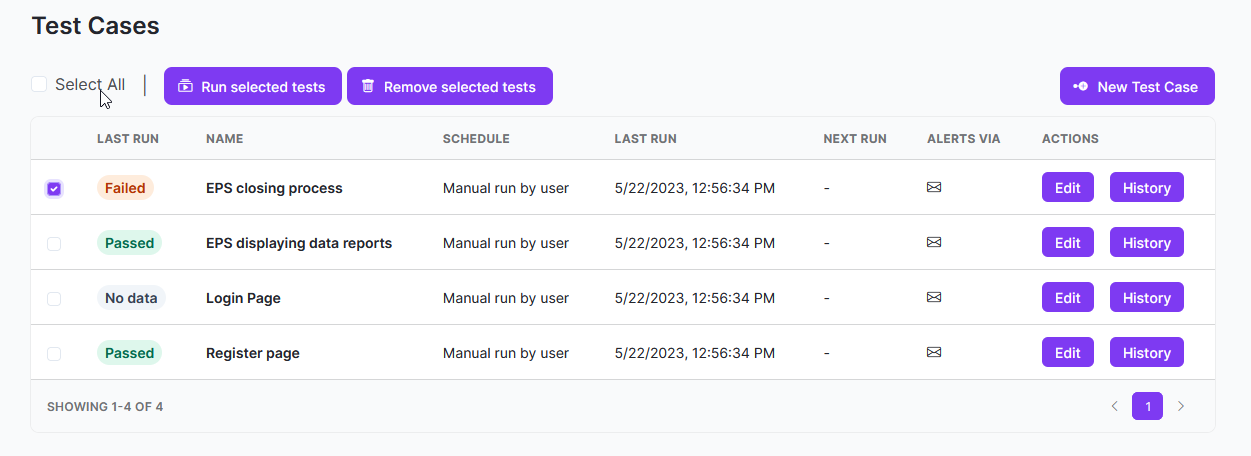Click the play icon in Run selected tests
The image size is (1251, 456).
[185, 86]
